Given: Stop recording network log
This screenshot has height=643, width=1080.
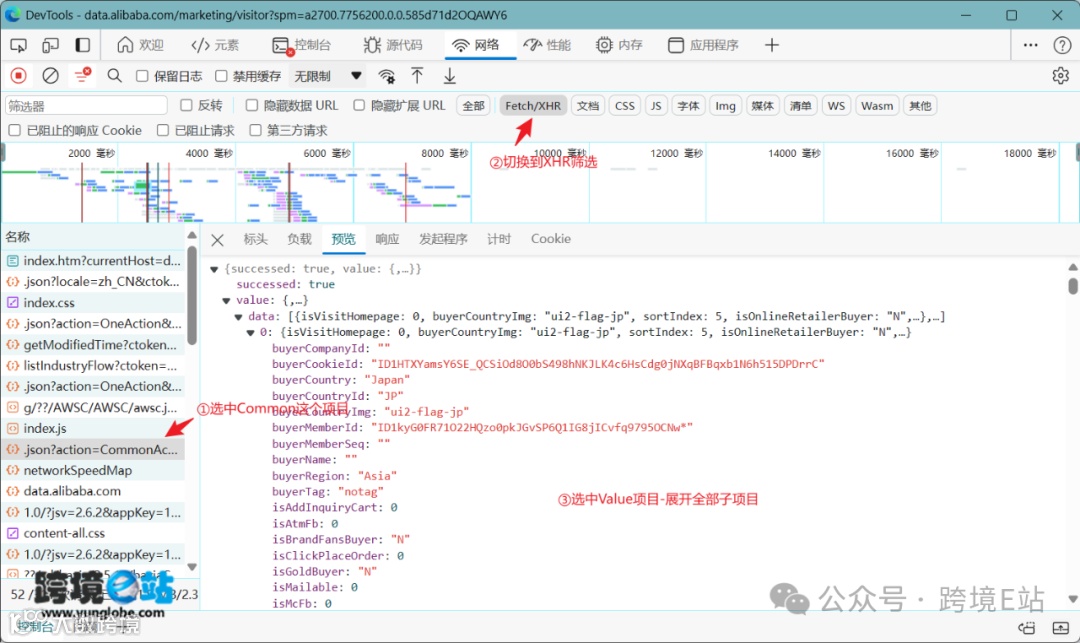Looking at the screenshot, I should tap(19, 76).
